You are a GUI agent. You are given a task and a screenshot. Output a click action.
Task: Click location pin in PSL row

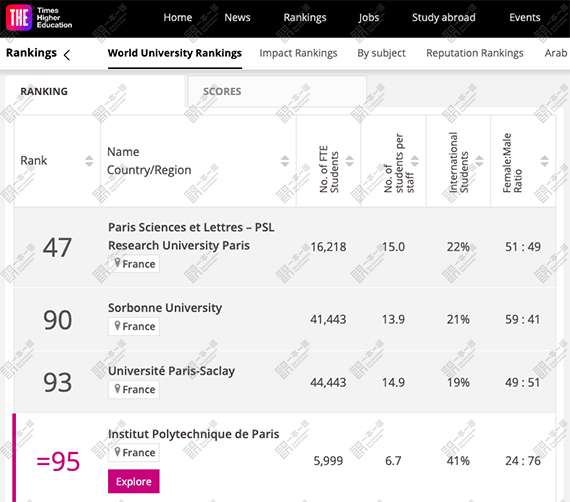click(x=117, y=263)
